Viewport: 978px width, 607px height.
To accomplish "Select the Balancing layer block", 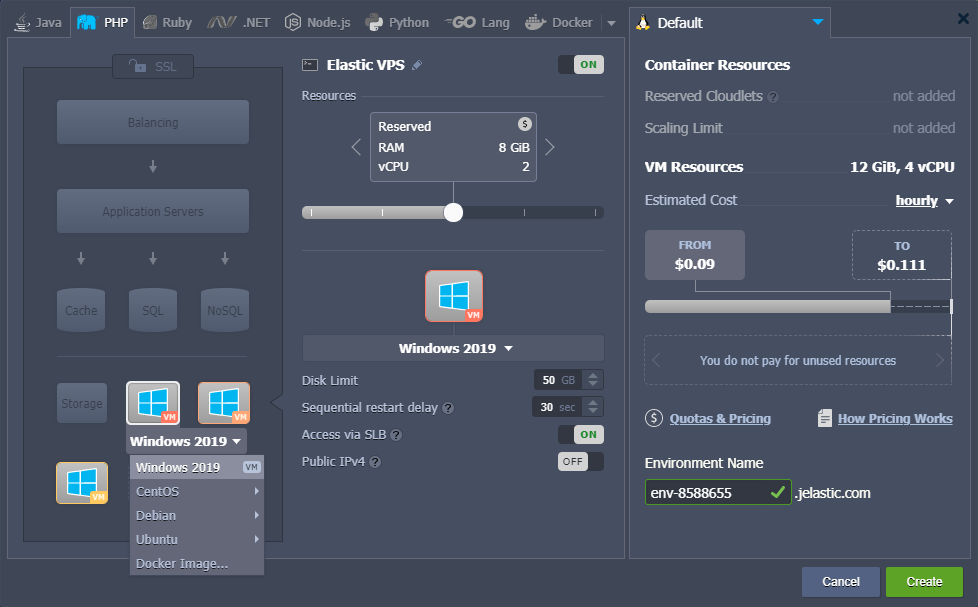I will pyautogui.click(x=153, y=122).
